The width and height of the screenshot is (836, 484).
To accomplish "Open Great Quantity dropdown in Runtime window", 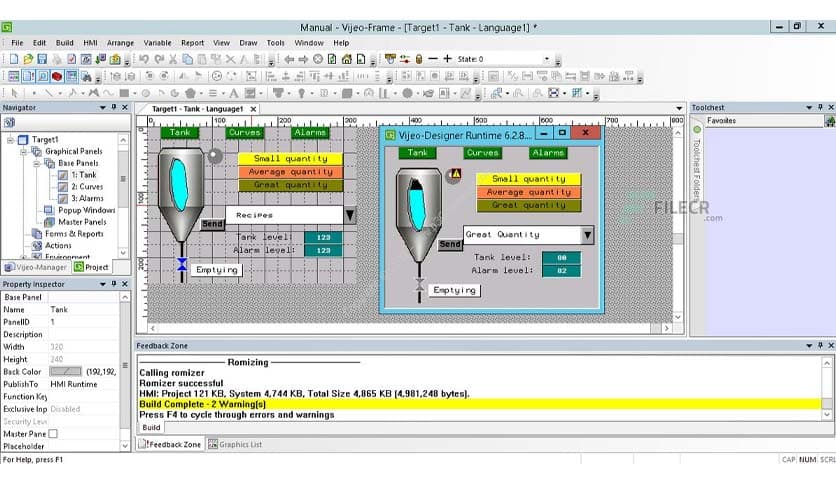I will pos(587,235).
